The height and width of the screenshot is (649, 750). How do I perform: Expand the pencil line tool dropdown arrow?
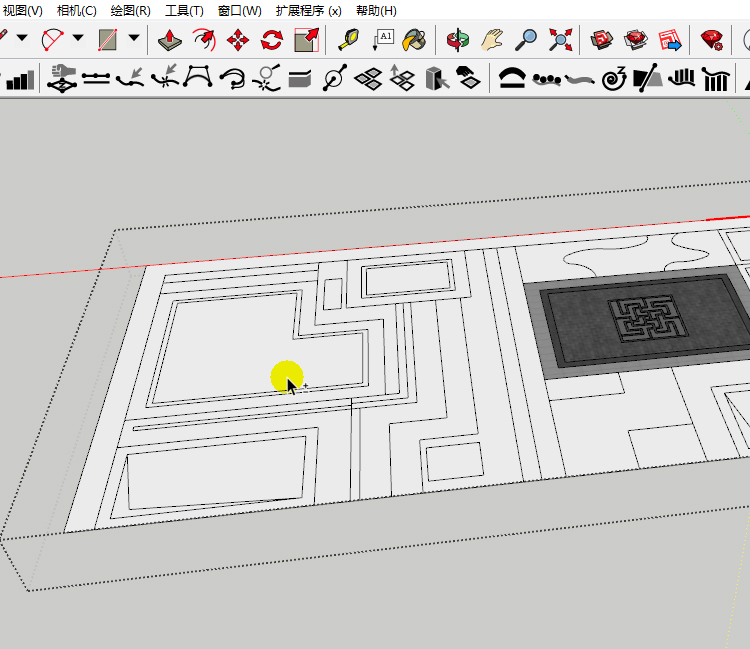(x=22, y=37)
